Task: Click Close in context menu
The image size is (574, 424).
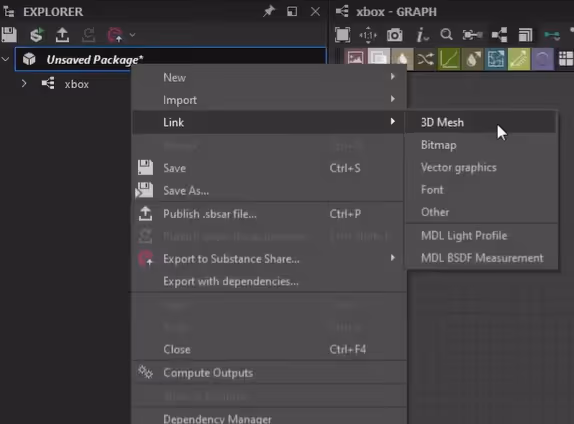Action: (269, 349)
